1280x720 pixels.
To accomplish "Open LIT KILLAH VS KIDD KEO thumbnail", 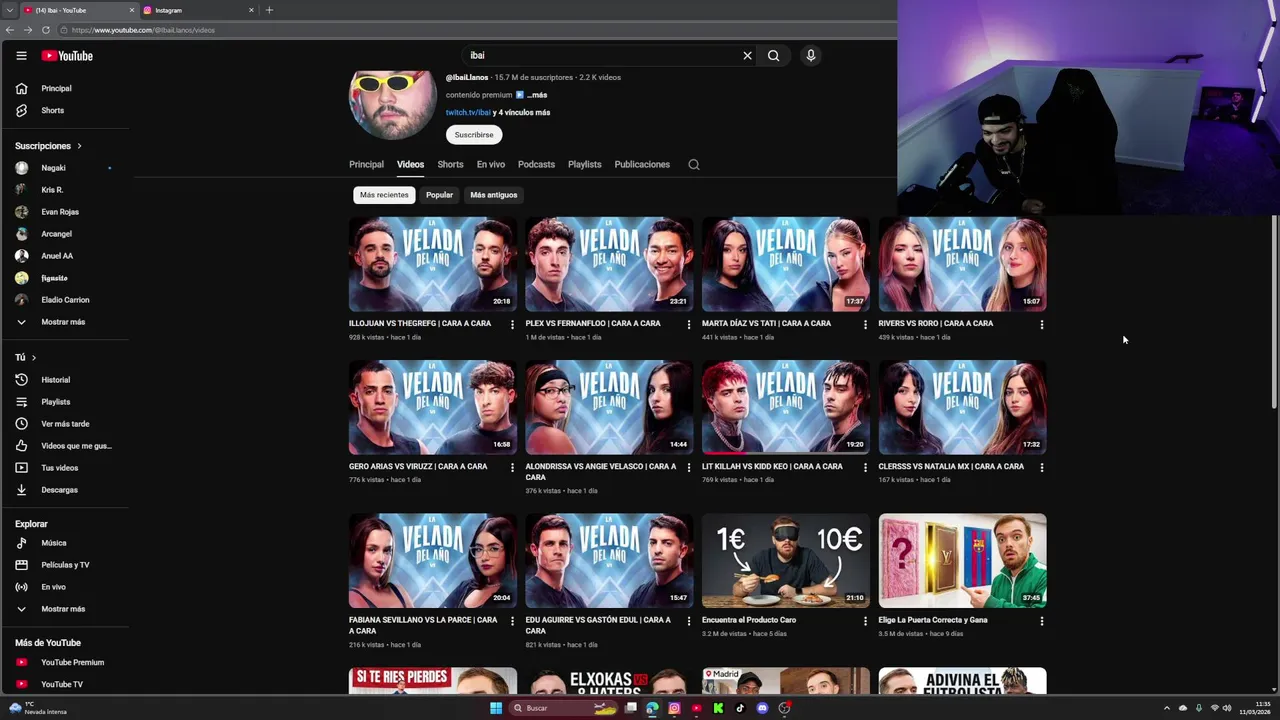I will tap(786, 407).
